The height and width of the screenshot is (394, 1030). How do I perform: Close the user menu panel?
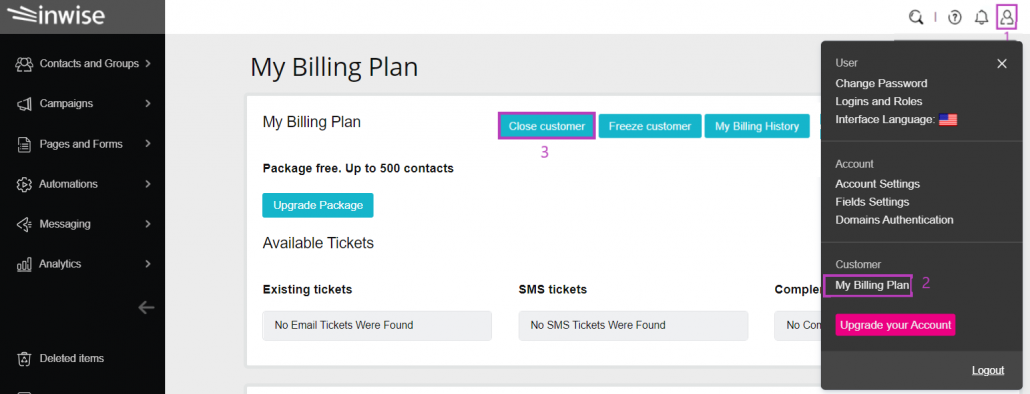(x=1002, y=64)
